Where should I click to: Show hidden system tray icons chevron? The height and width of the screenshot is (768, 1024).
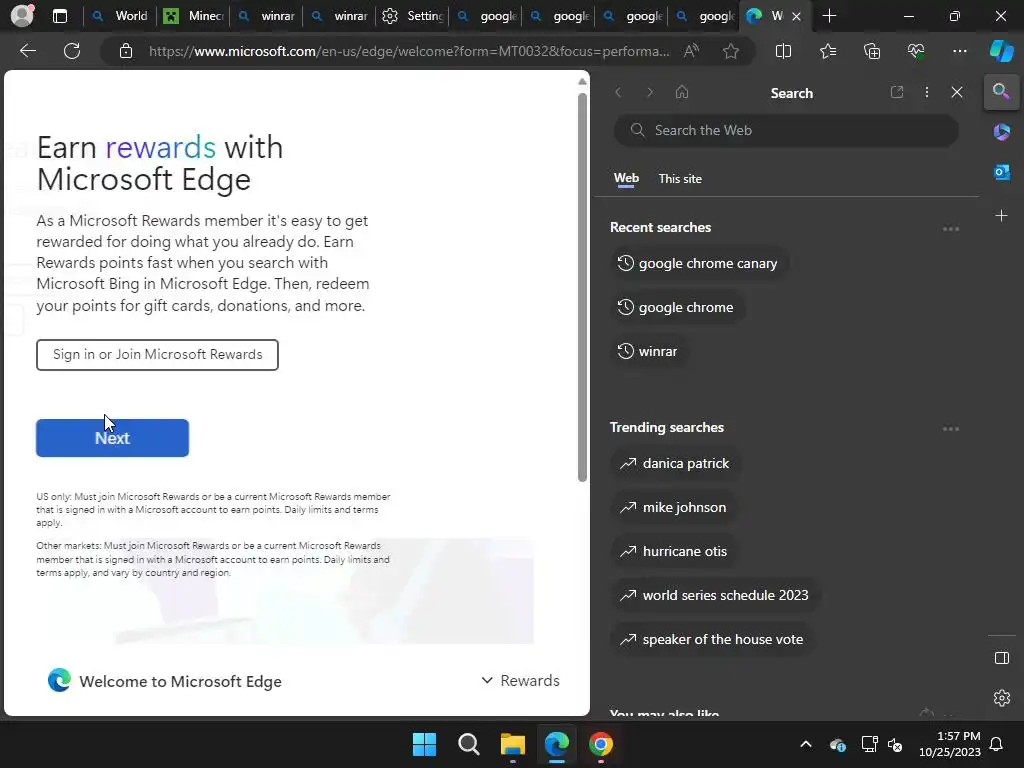tap(806, 744)
